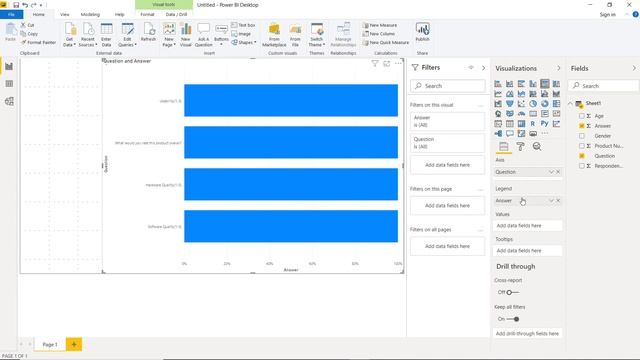Click the visual's filter icon
640x360 pixels.
tap(375, 63)
